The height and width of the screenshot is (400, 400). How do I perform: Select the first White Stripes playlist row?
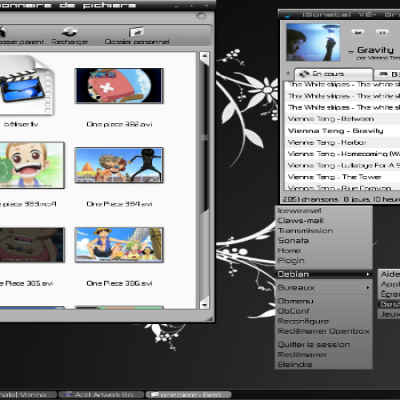(x=342, y=84)
